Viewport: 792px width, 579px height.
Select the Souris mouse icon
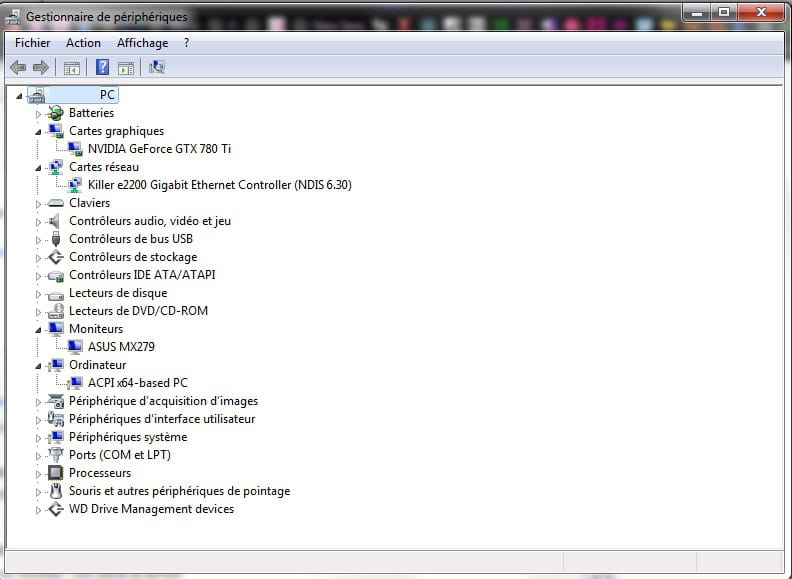[56, 491]
